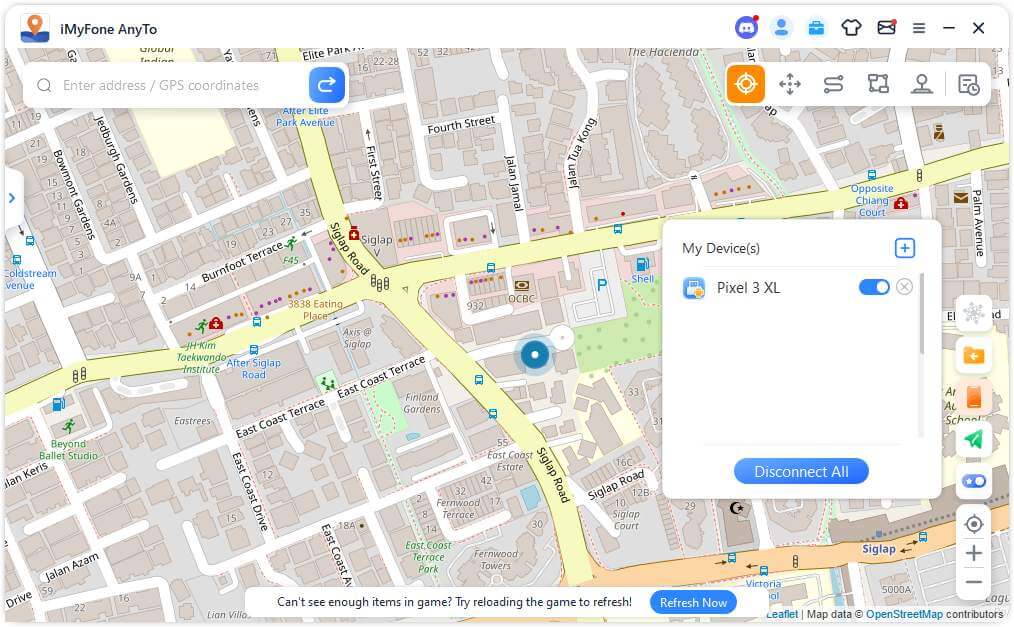Open the Discord community icon

(746, 28)
